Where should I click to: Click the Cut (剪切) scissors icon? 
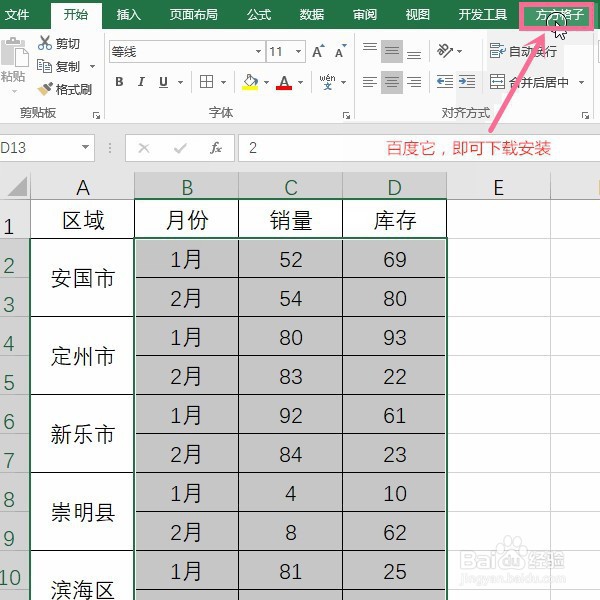pyautogui.click(x=45, y=43)
